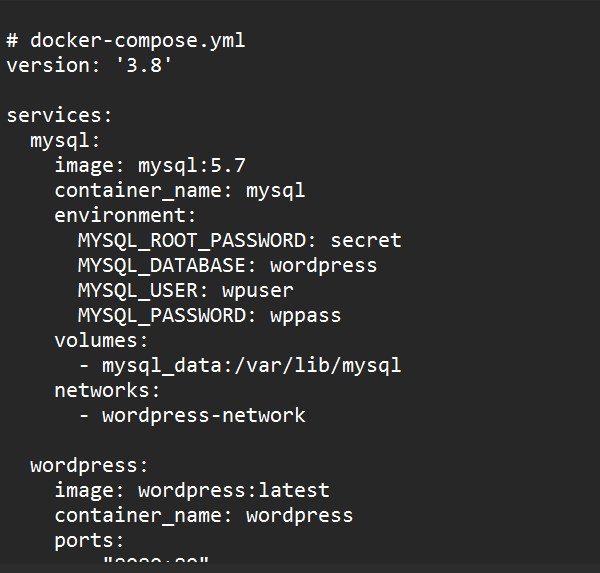The height and width of the screenshot is (573, 600).
Task: Click the 'wppass' password value
Action: click(x=306, y=315)
